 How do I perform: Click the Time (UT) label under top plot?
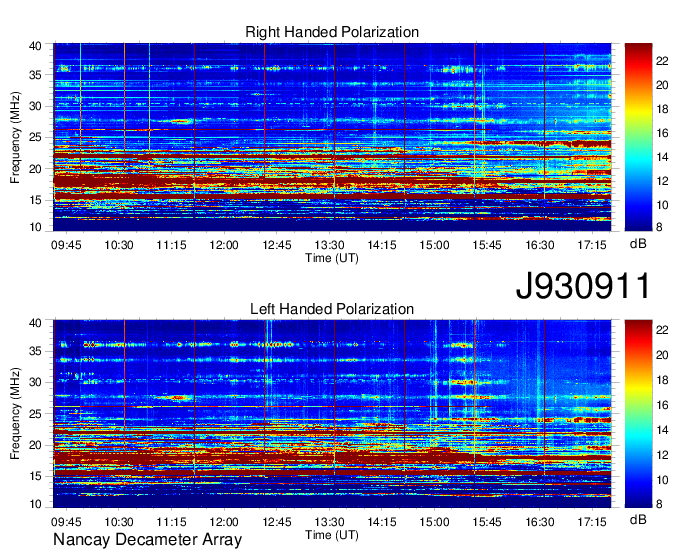tap(332, 258)
